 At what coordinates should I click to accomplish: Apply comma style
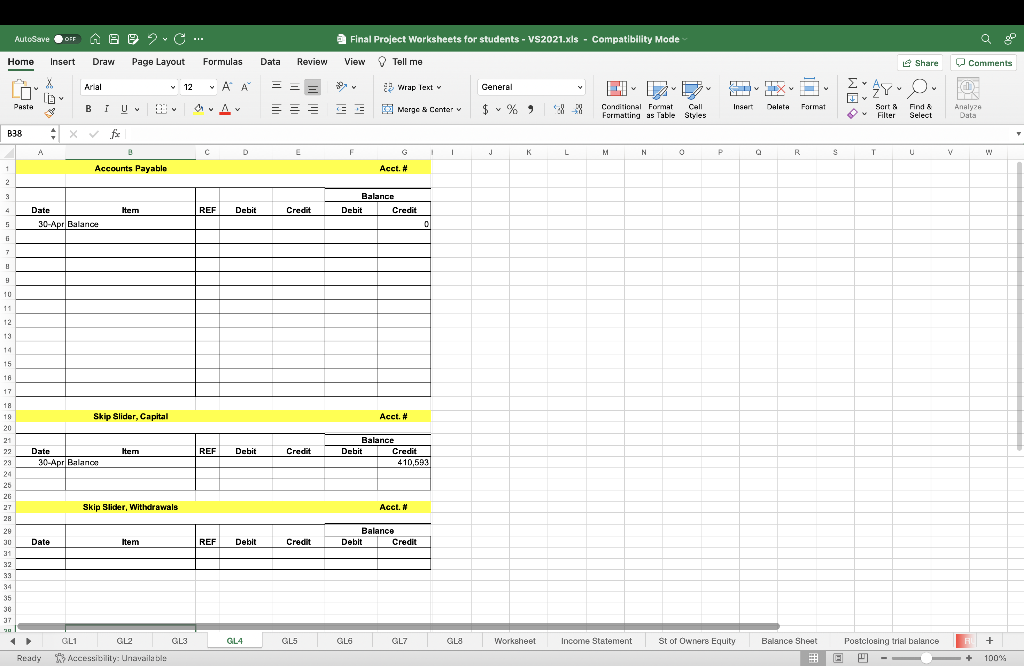[x=530, y=109]
